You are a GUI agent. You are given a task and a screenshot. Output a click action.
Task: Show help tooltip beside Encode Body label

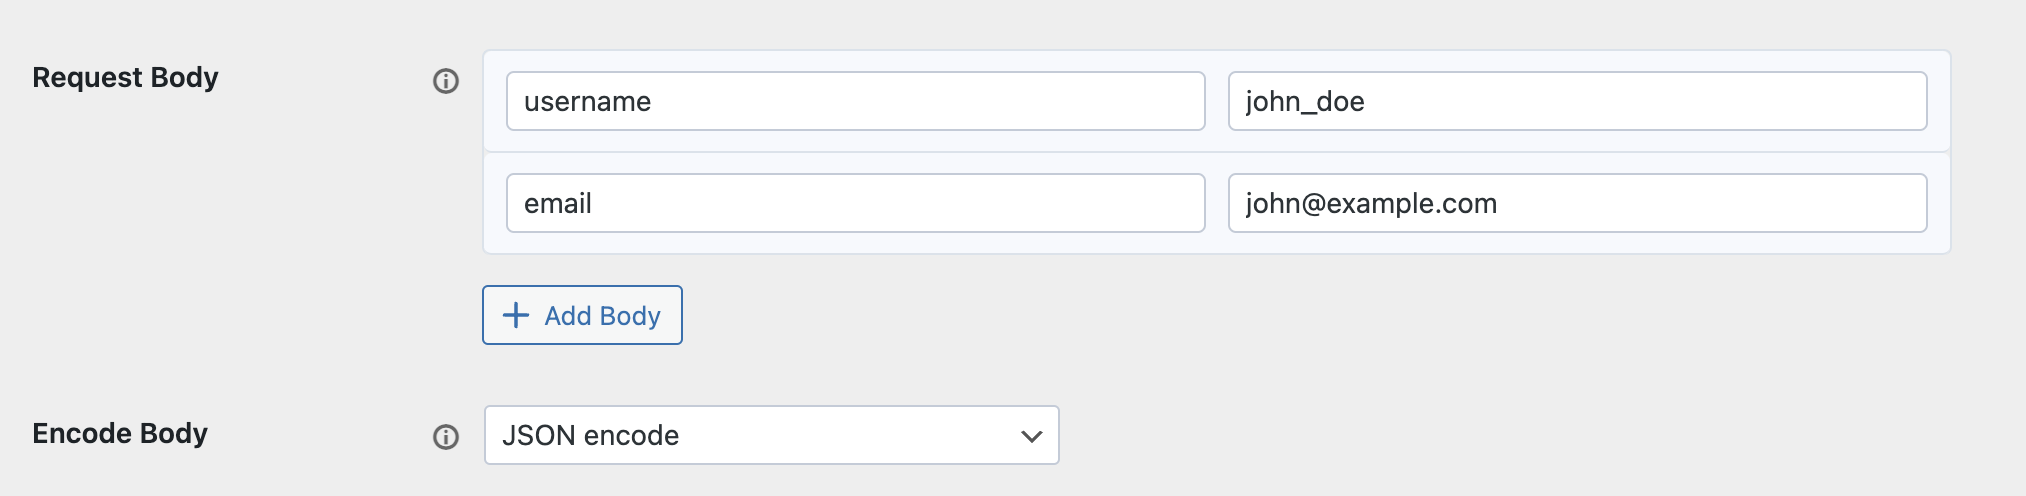pos(446,437)
